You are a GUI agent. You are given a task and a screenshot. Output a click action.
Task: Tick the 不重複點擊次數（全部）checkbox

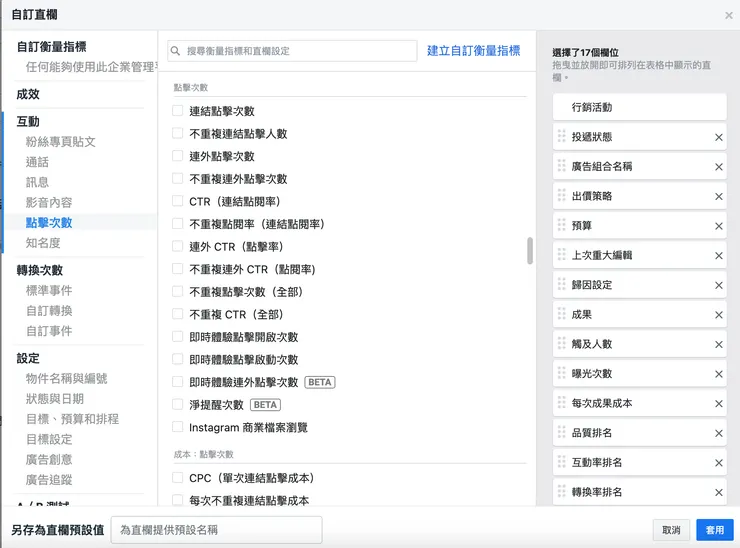[x=177, y=291]
